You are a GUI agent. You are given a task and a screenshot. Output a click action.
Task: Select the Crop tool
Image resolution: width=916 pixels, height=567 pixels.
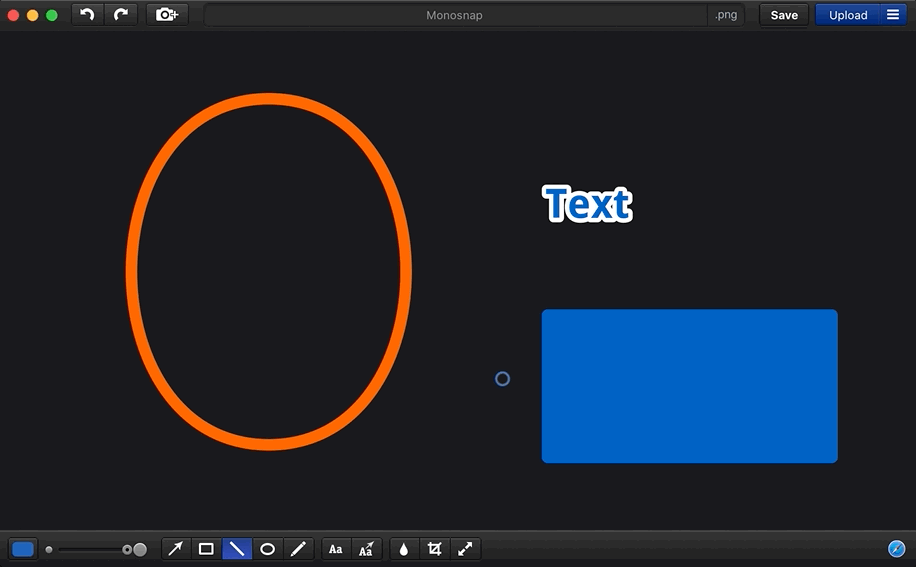pyautogui.click(x=435, y=549)
